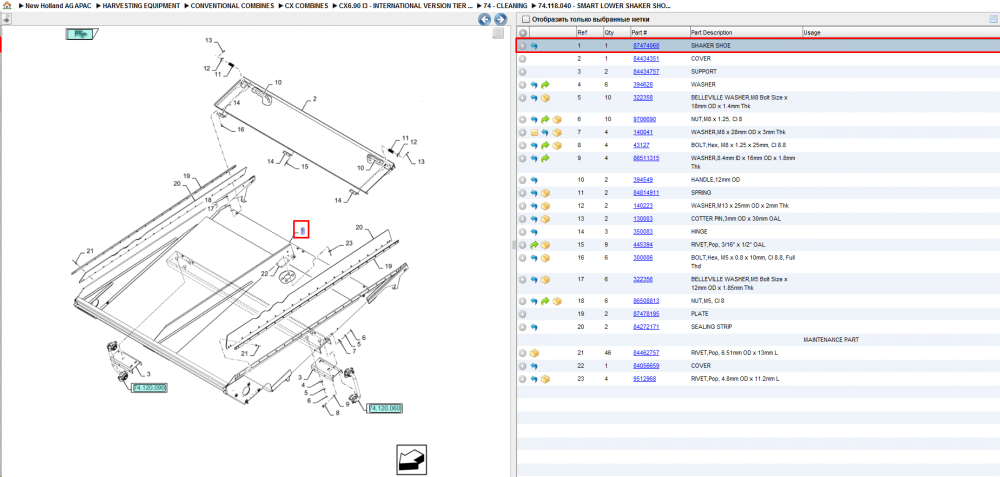Click green arrow icon in BOLT row 8
Screen dimensions: 1000x477
click(545, 145)
